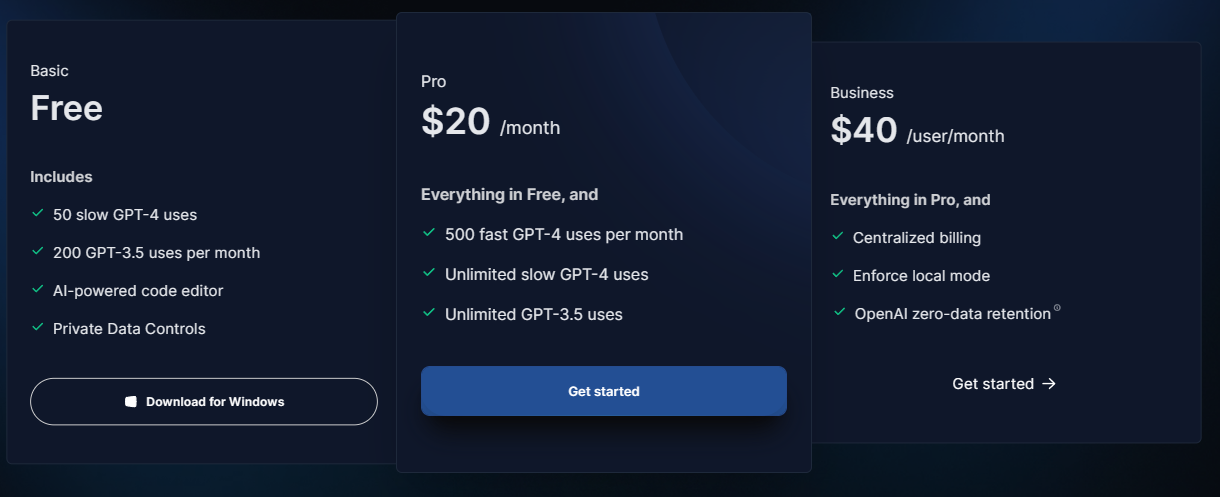Viewport: 1220px width, 497px height.
Task: Click the checkmark beside Unlimited GPT-3.5 uses
Action: (x=428, y=313)
